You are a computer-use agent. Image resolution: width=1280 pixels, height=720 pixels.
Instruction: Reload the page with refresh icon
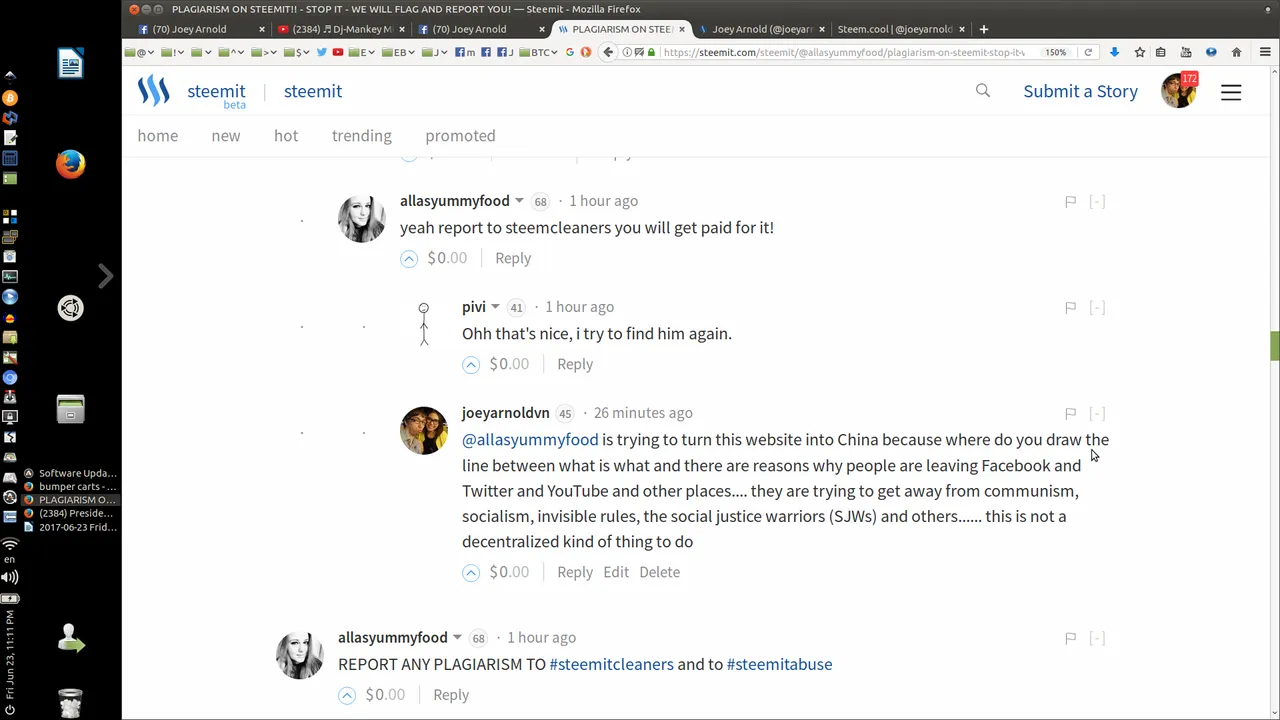[x=1088, y=52]
